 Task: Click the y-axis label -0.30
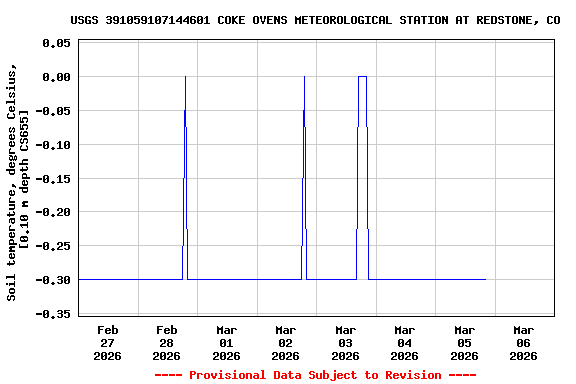coord(53,280)
